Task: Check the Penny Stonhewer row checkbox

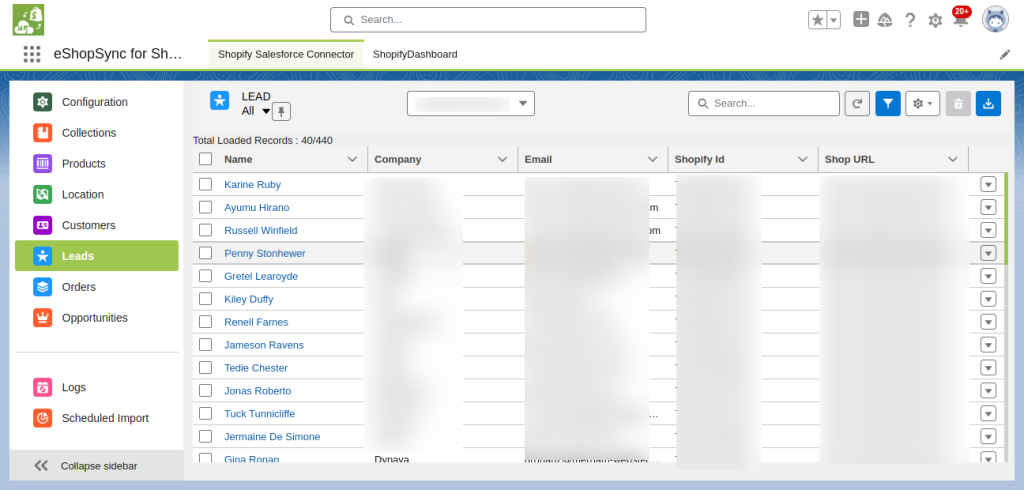Action: pos(206,253)
